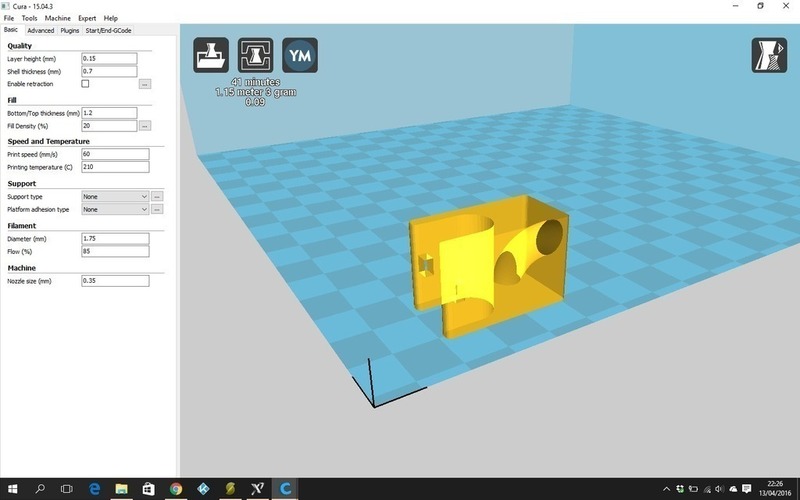Click the '41 minutes' print time text

(x=255, y=82)
